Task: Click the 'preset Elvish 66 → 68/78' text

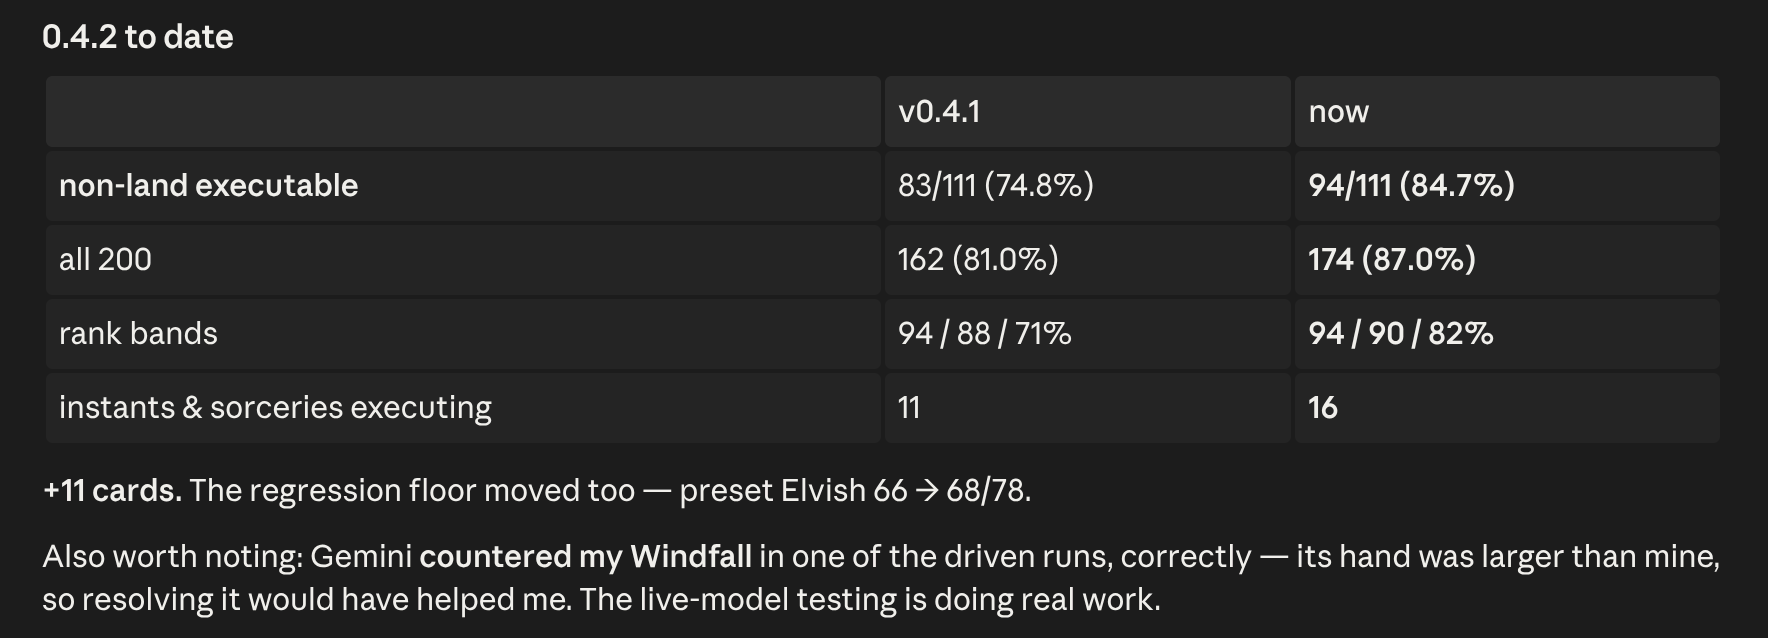Action: [x=853, y=490]
